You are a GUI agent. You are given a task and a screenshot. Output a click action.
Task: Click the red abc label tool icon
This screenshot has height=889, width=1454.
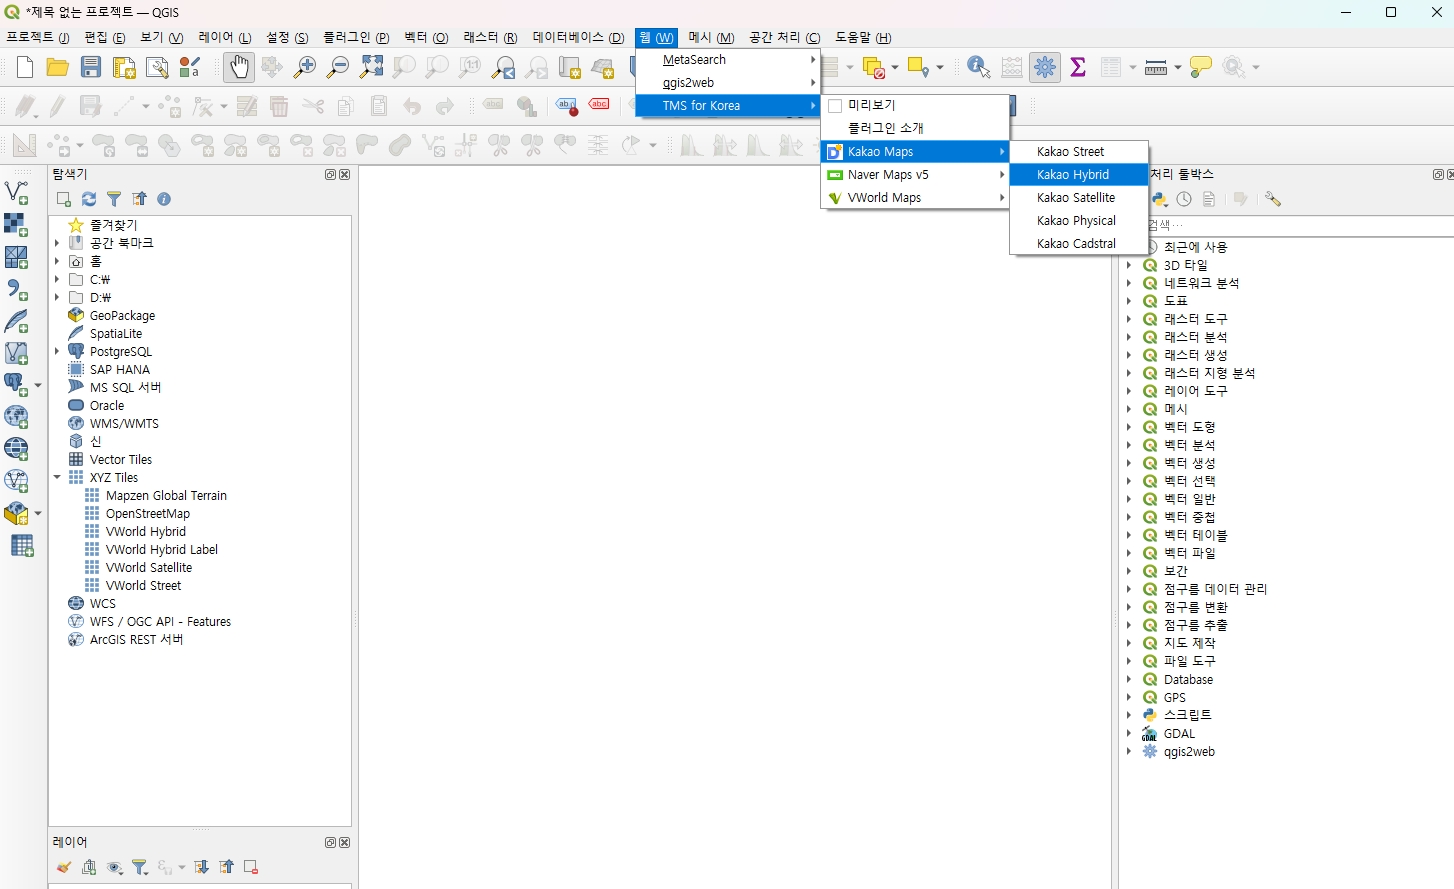pos(599,104)
